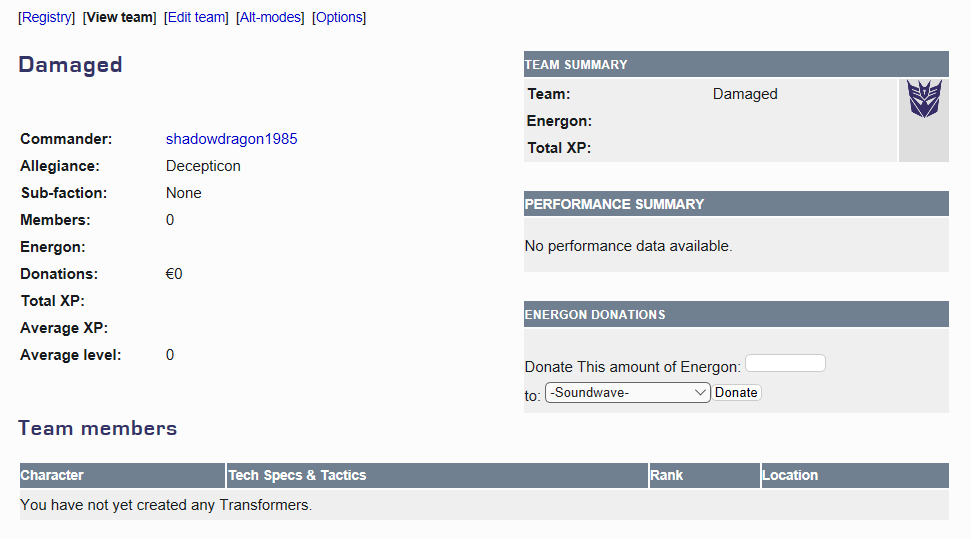Click the Team members section heading
971x539 pixels.
tap(97, 428)
